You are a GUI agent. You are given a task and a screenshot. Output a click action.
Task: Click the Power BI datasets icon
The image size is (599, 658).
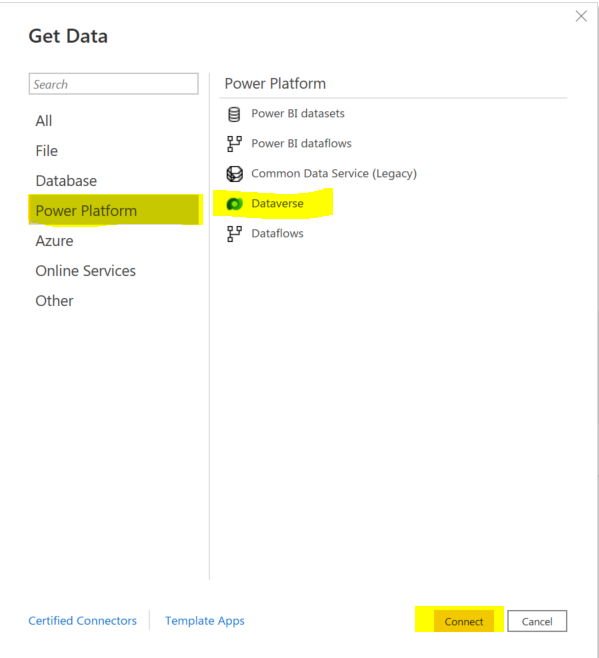(x=234, y=114)
